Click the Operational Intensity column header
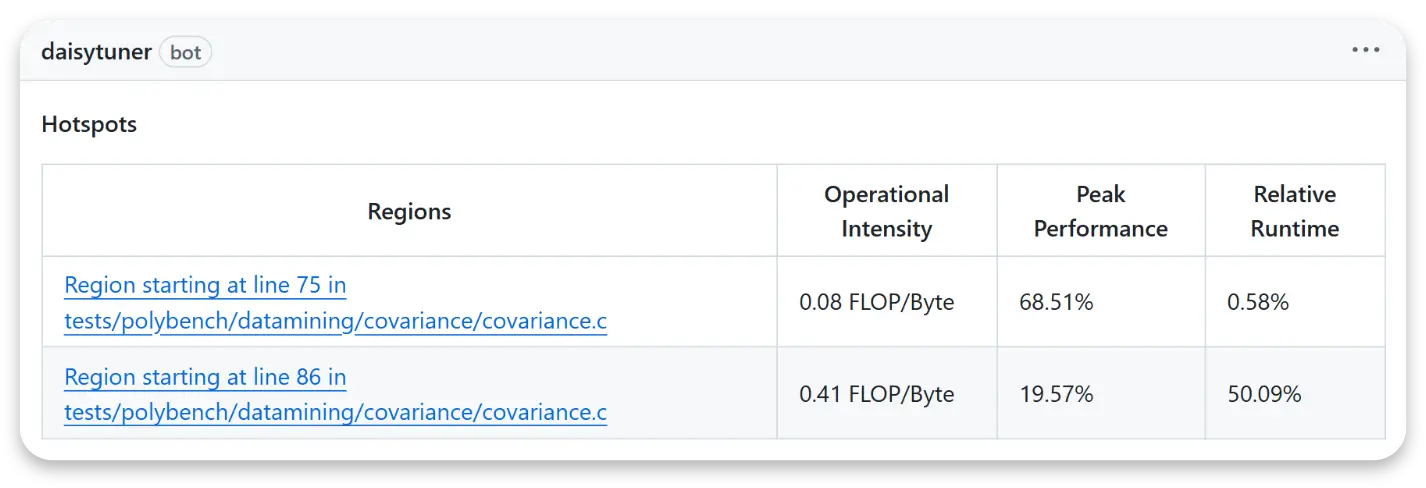The height and width of the screenshot is (488, 1426). 886,211
